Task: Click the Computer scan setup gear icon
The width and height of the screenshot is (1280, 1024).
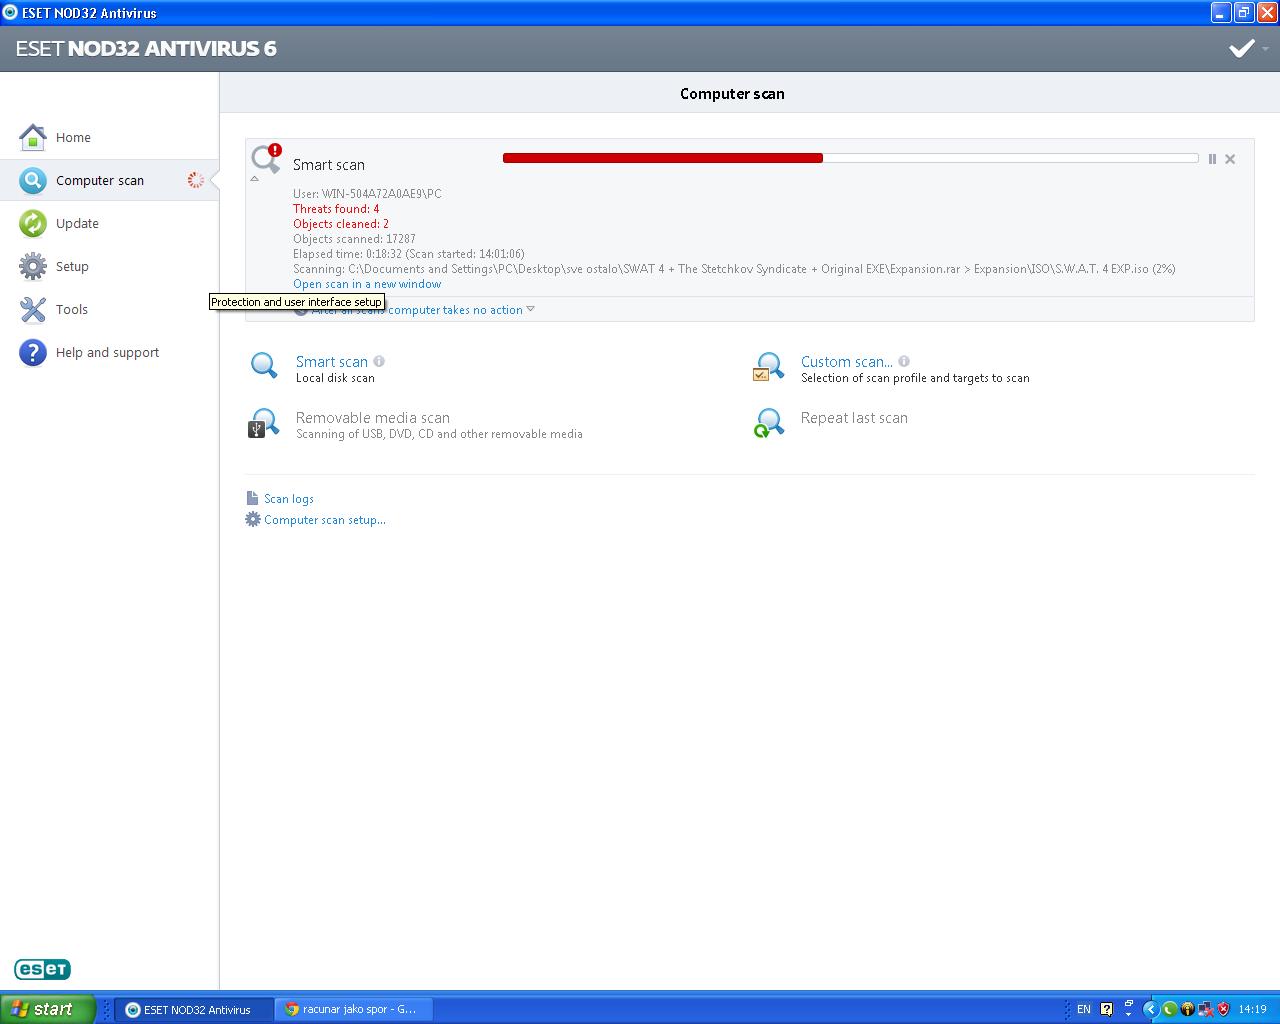Action: pos(253,519)
